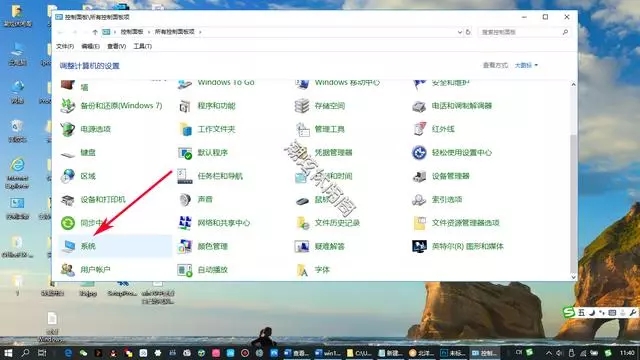Expand the address bar history dropdown arrow
640x360 pixels.
[460, 32]
